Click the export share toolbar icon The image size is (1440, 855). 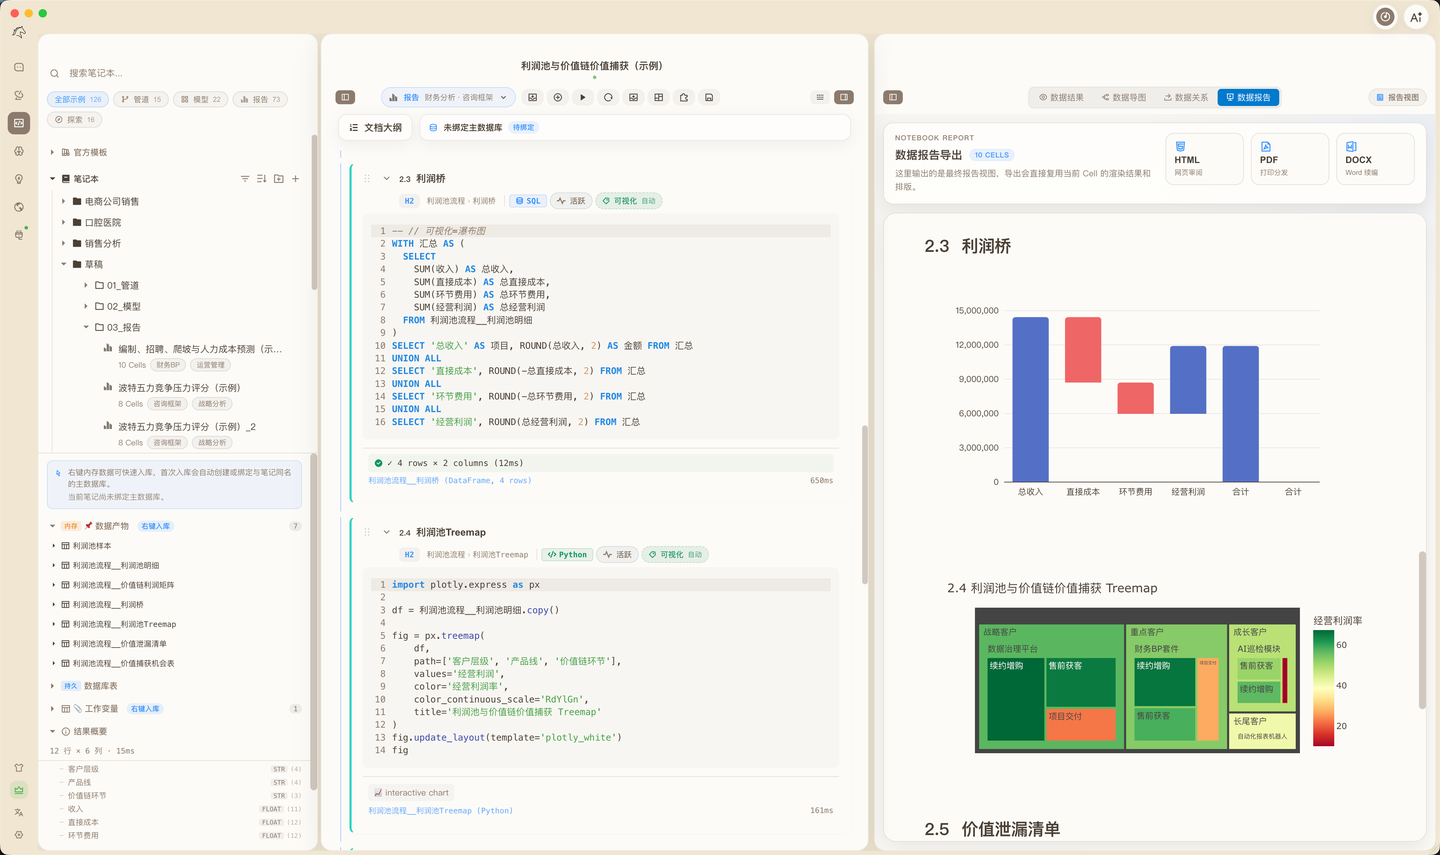tap(684, 97)
